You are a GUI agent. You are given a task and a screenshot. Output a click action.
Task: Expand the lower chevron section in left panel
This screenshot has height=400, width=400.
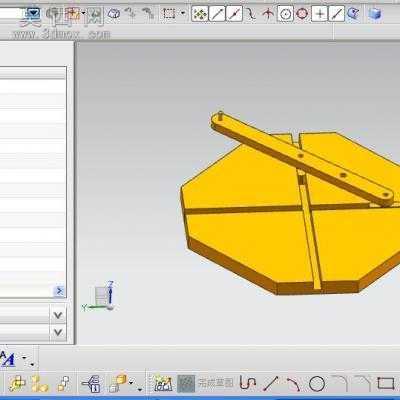58,332
